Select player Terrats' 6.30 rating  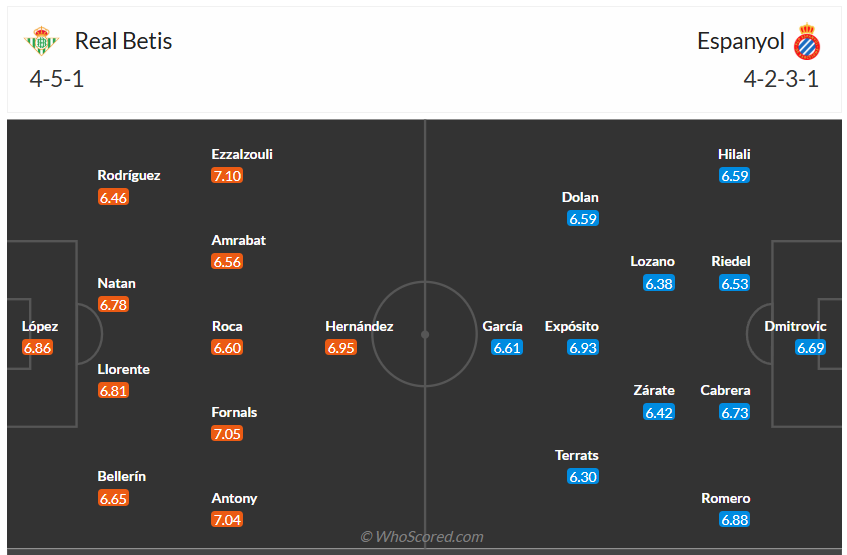583,477
